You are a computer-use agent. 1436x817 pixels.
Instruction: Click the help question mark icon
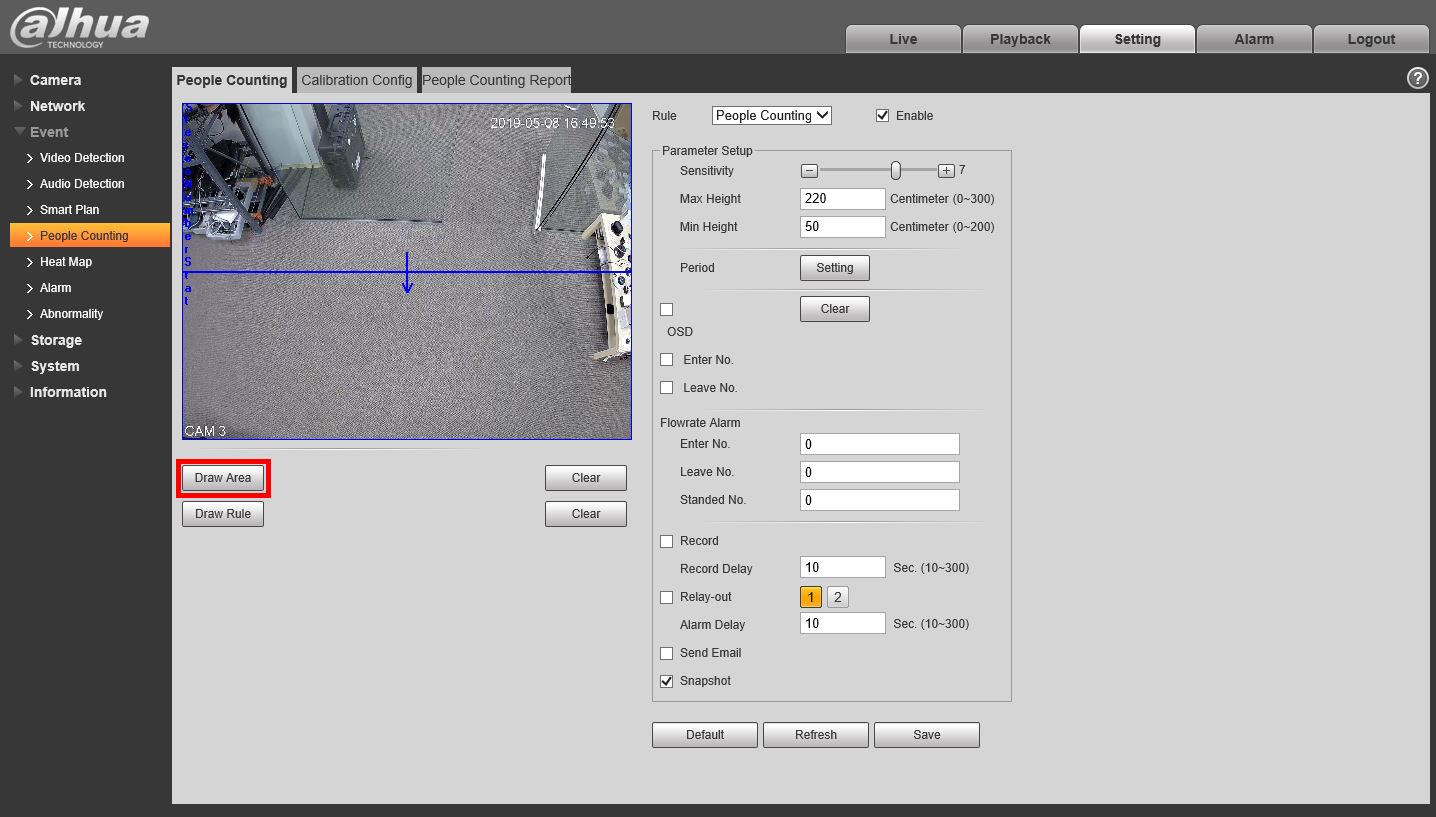pyautogui.click(x=1417, y=79)
